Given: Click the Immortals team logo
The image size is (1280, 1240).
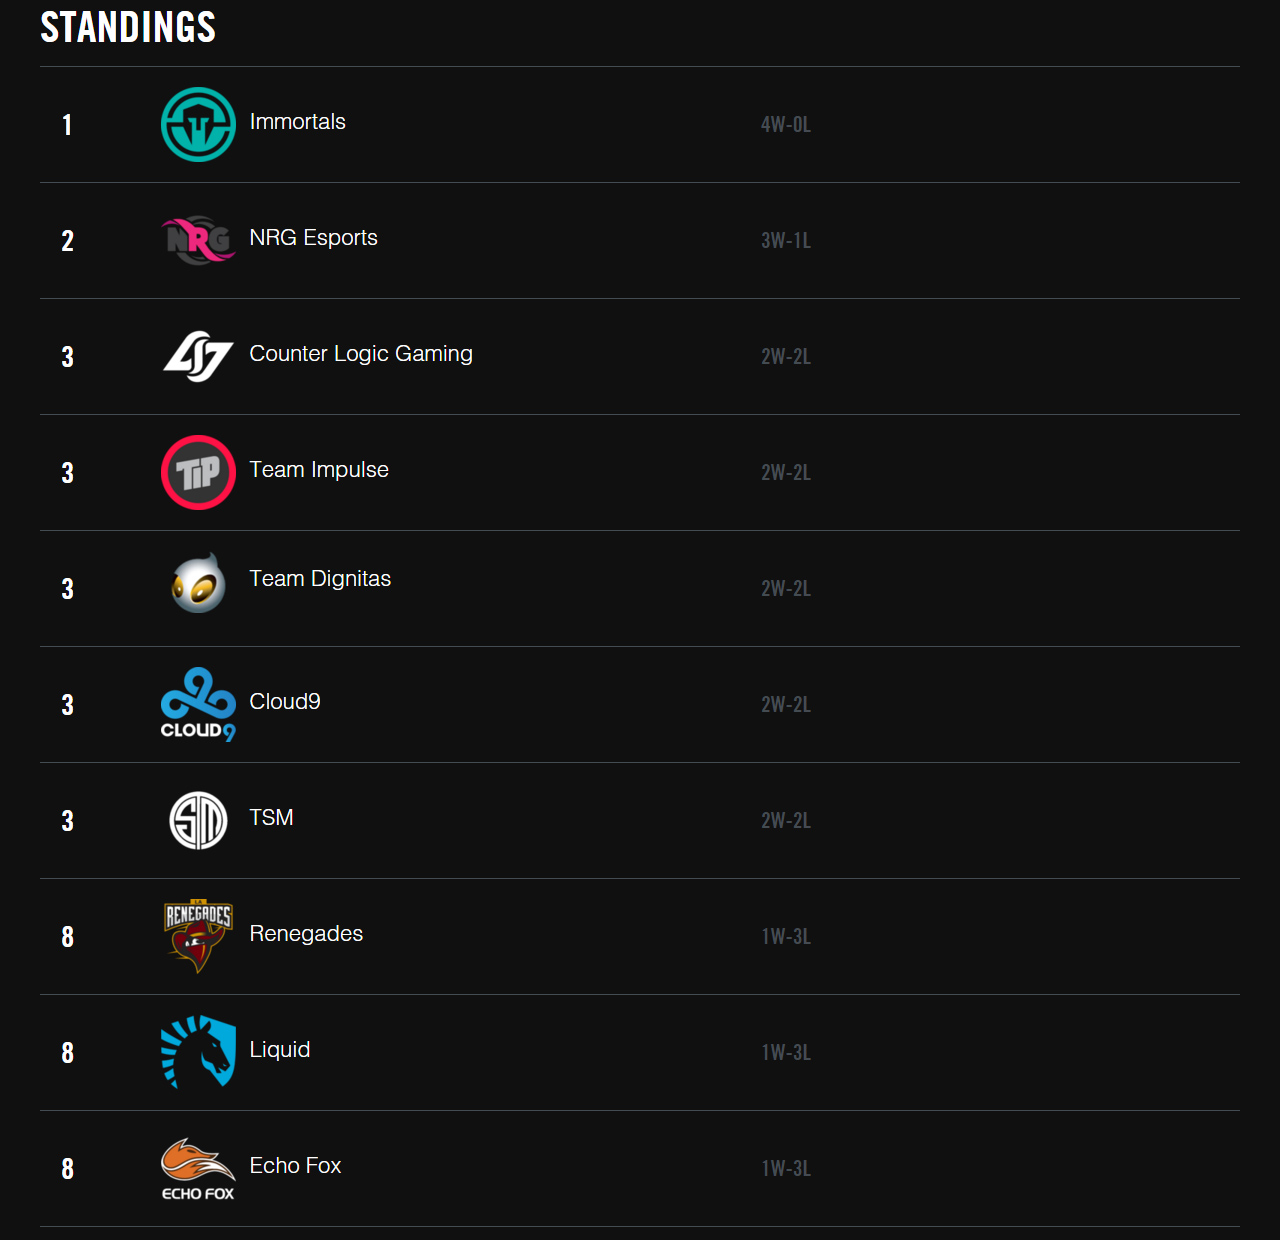Looking at the screenshot, I should [x=198, y=124].
